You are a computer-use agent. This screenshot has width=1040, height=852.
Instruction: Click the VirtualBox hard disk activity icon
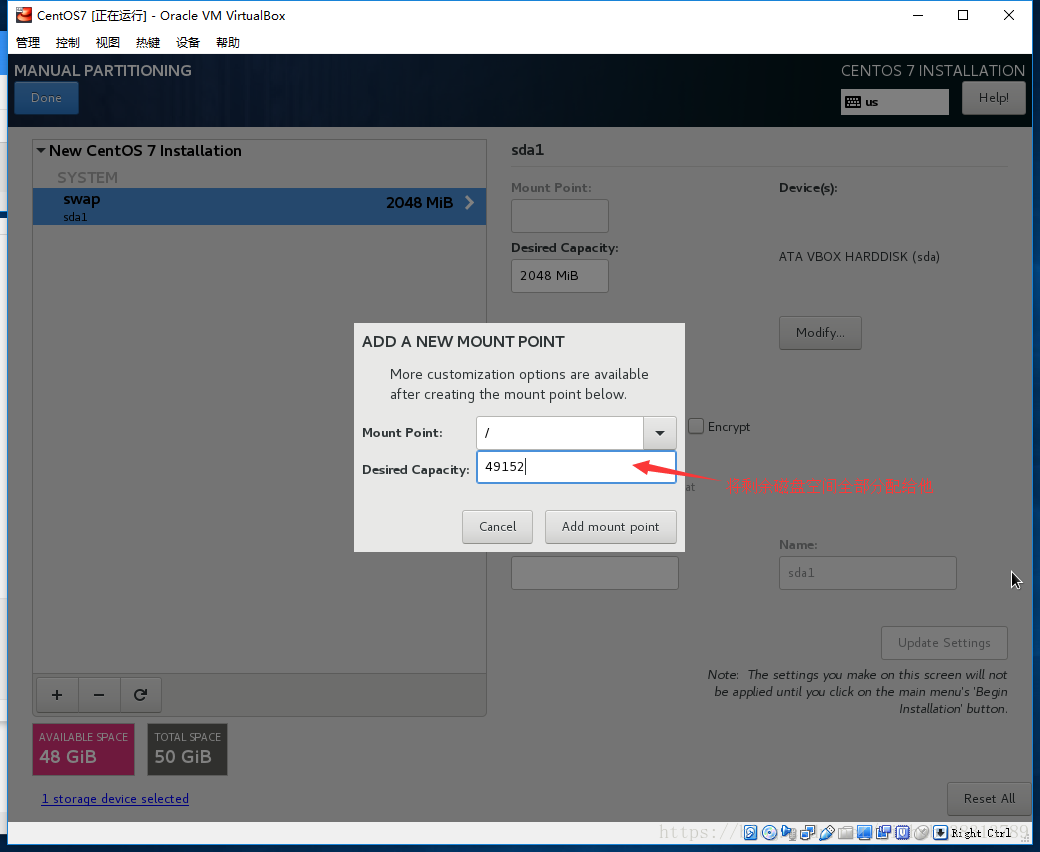(x=750, y=833)
